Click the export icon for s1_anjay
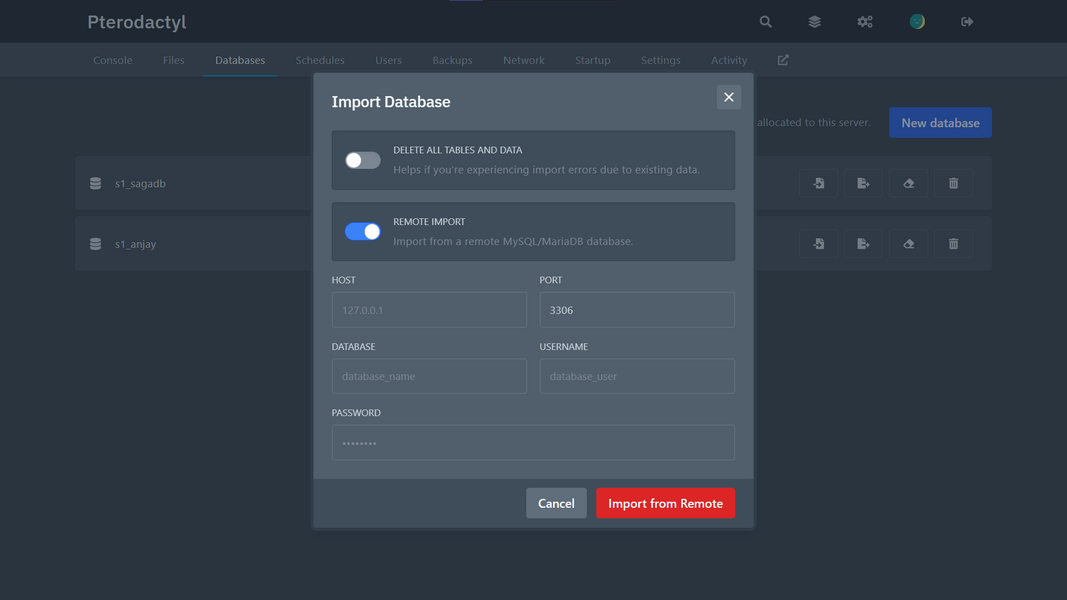The height and width of the screenshot is (600, 1067). pos(864,244)
